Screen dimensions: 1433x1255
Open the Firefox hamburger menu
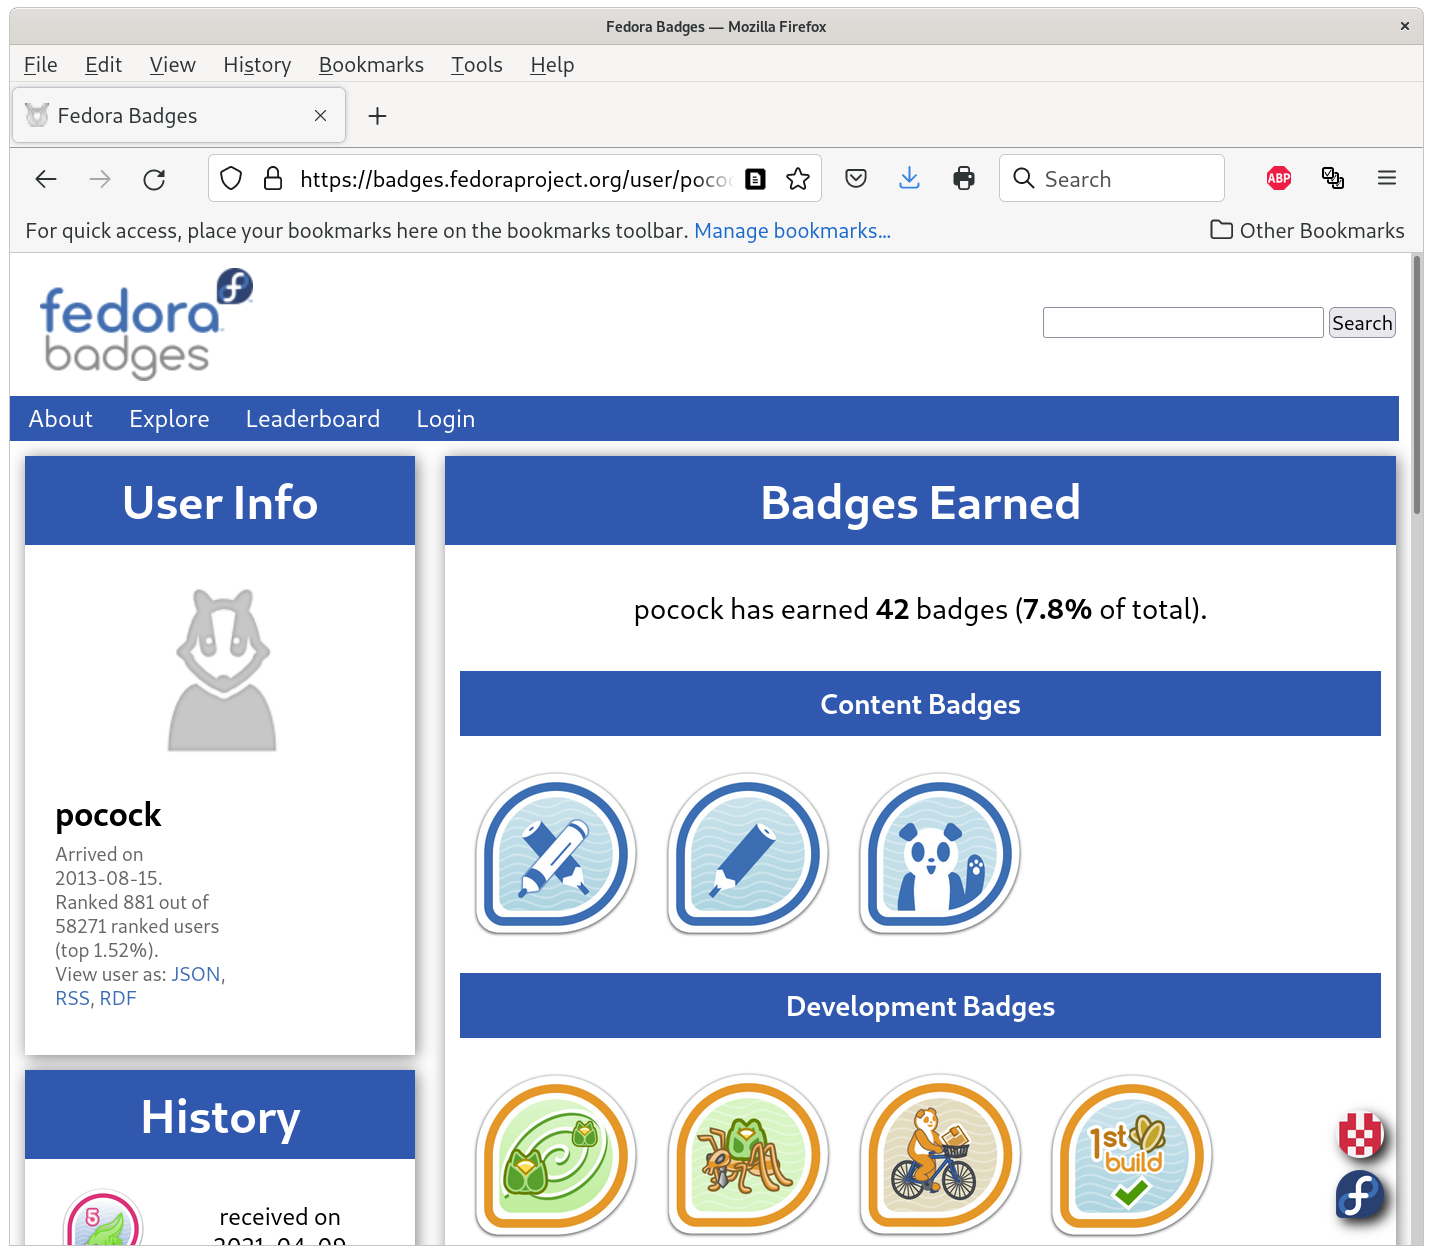point(1387,178)
